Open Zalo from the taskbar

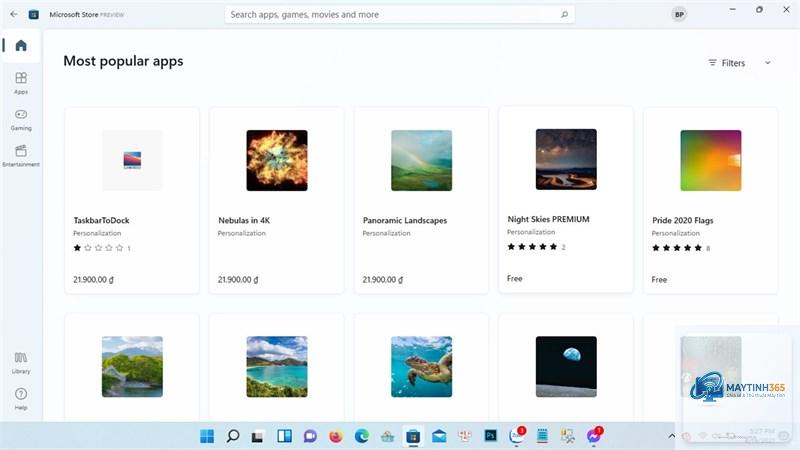point(517,436)
